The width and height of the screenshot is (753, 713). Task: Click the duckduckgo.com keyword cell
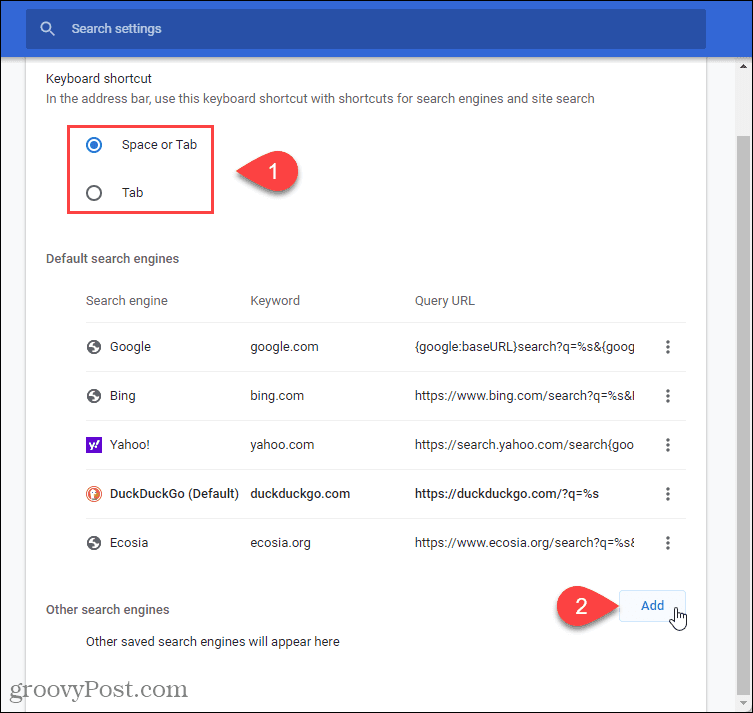[300, 494]
